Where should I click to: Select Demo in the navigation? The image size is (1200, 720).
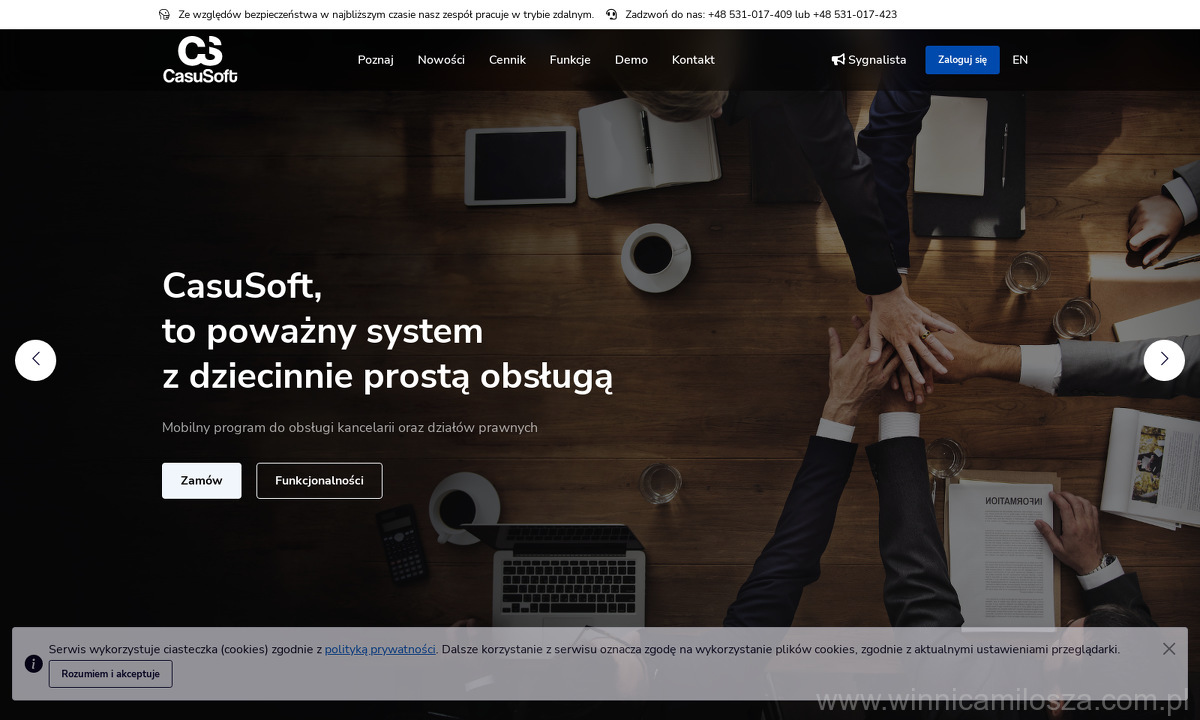631,60
